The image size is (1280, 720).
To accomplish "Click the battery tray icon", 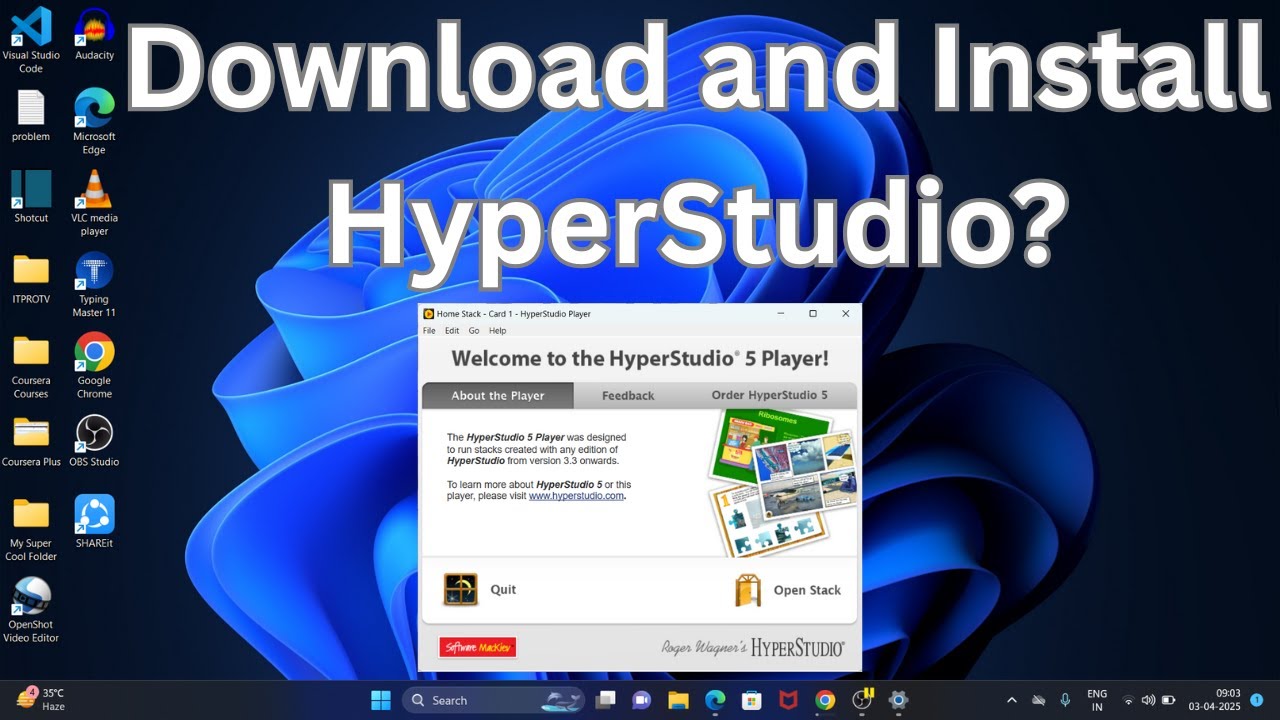I will tap(1168, 700).
